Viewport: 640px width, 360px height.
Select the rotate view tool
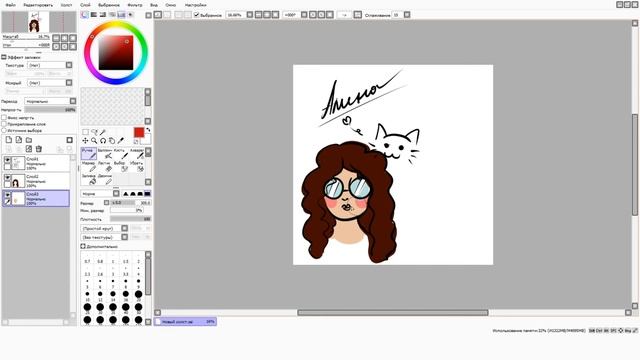coord(103,140)
